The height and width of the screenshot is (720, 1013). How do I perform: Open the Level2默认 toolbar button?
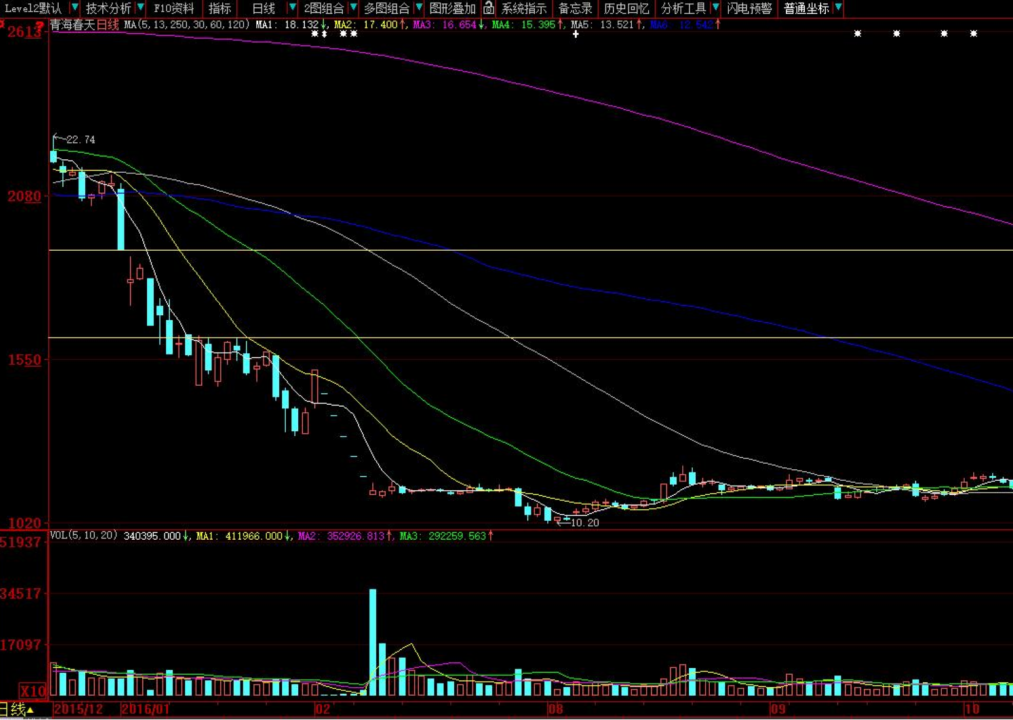click(x=33, y=8)
